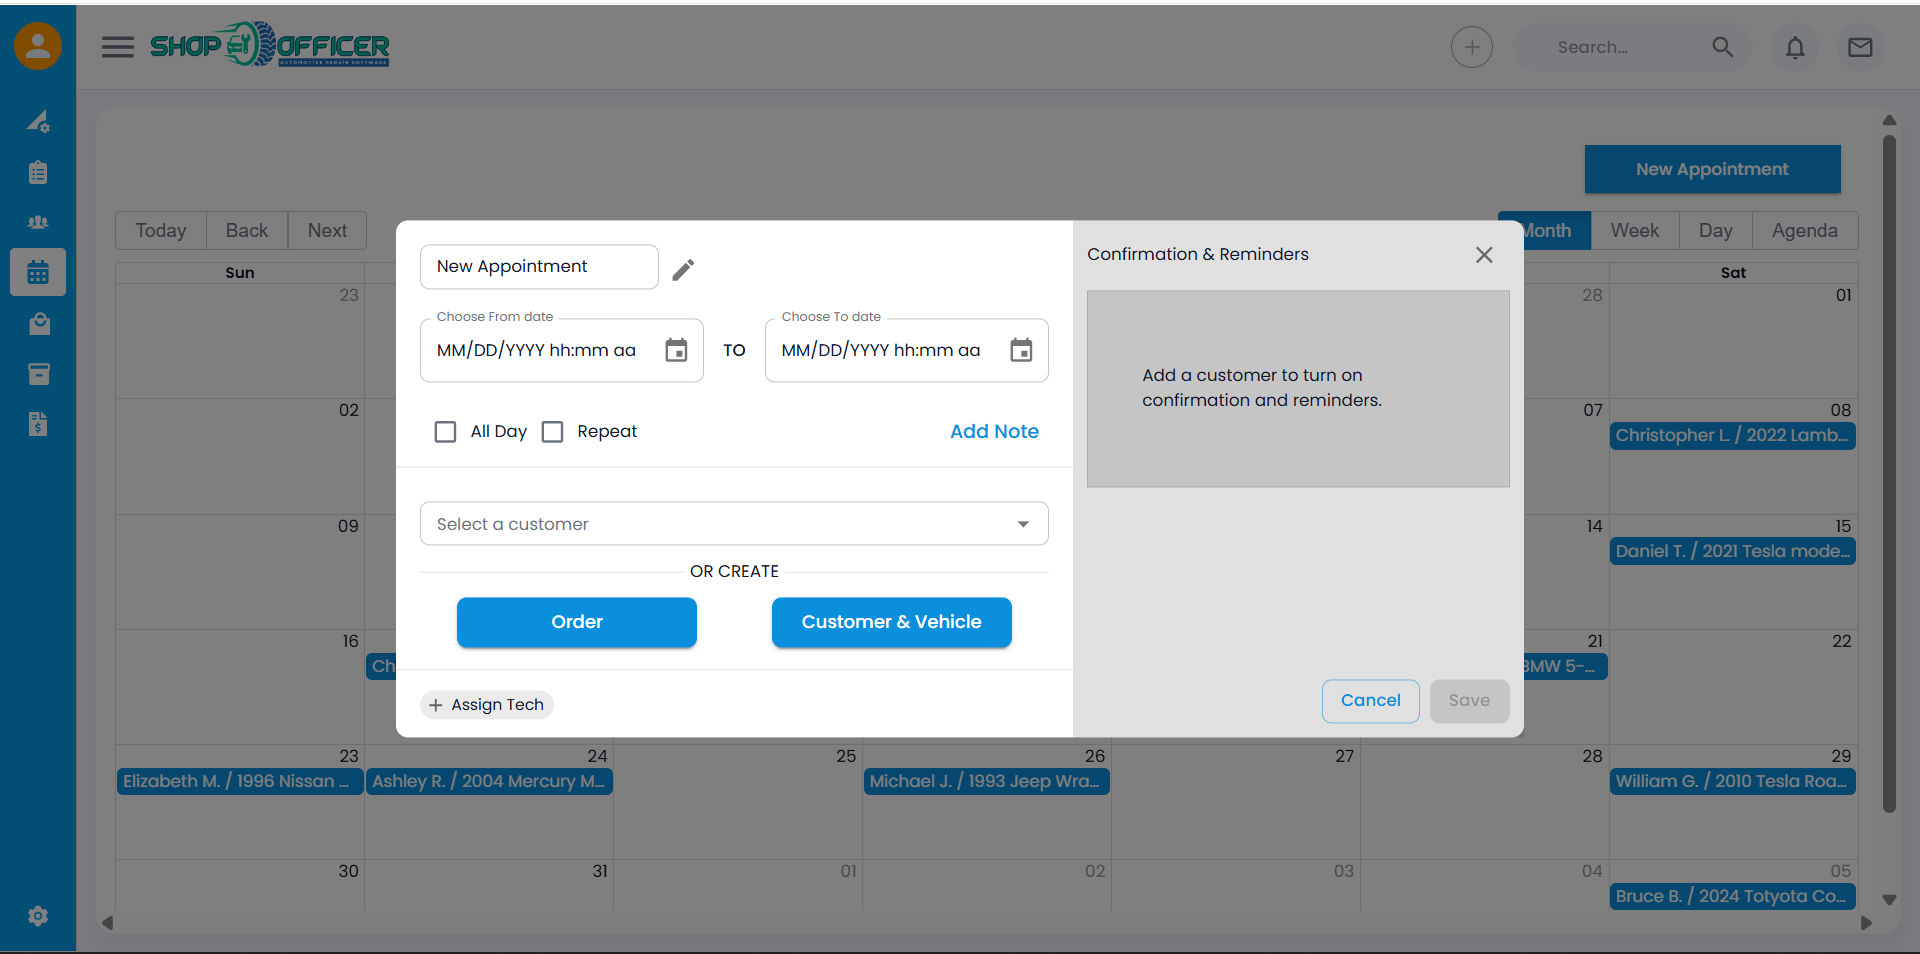Click the Add Note link
The width and height of the screenshot is (1920, 954).
(994, 431)
